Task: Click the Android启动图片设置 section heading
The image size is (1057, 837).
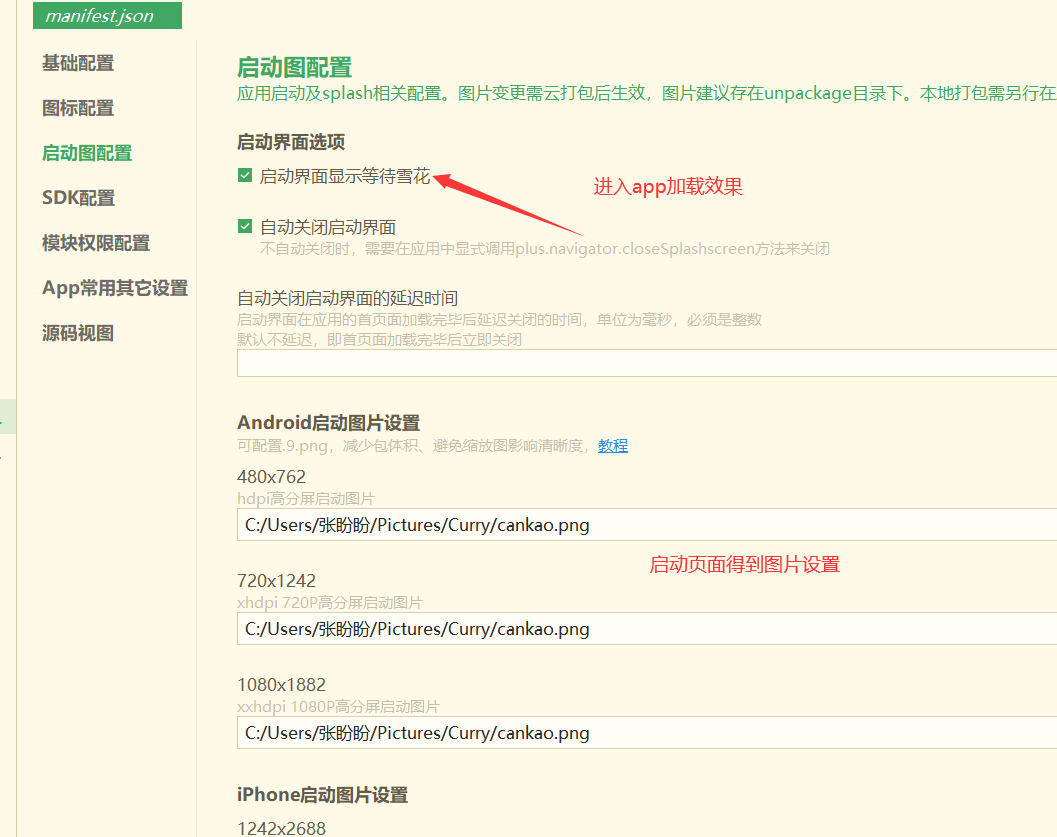Action: [328, 423]
